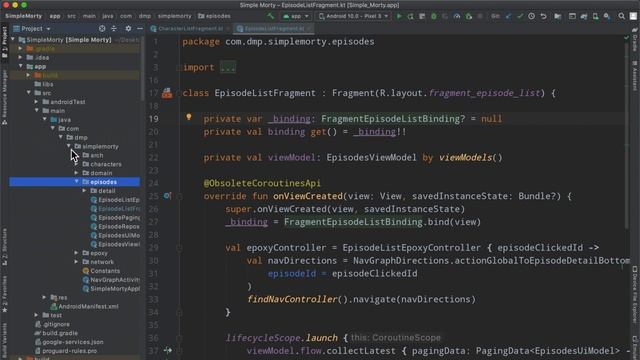Click the override gutter icon on line 25
This screenshot has height=360, width=640.
click(167, 196)
